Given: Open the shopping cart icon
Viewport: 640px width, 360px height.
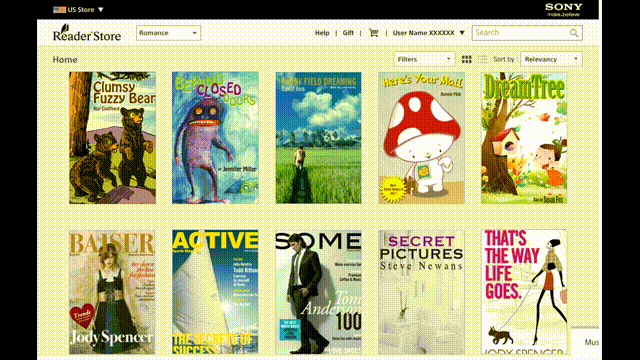Looking at the screenshot, I should [x=373, y=33].
